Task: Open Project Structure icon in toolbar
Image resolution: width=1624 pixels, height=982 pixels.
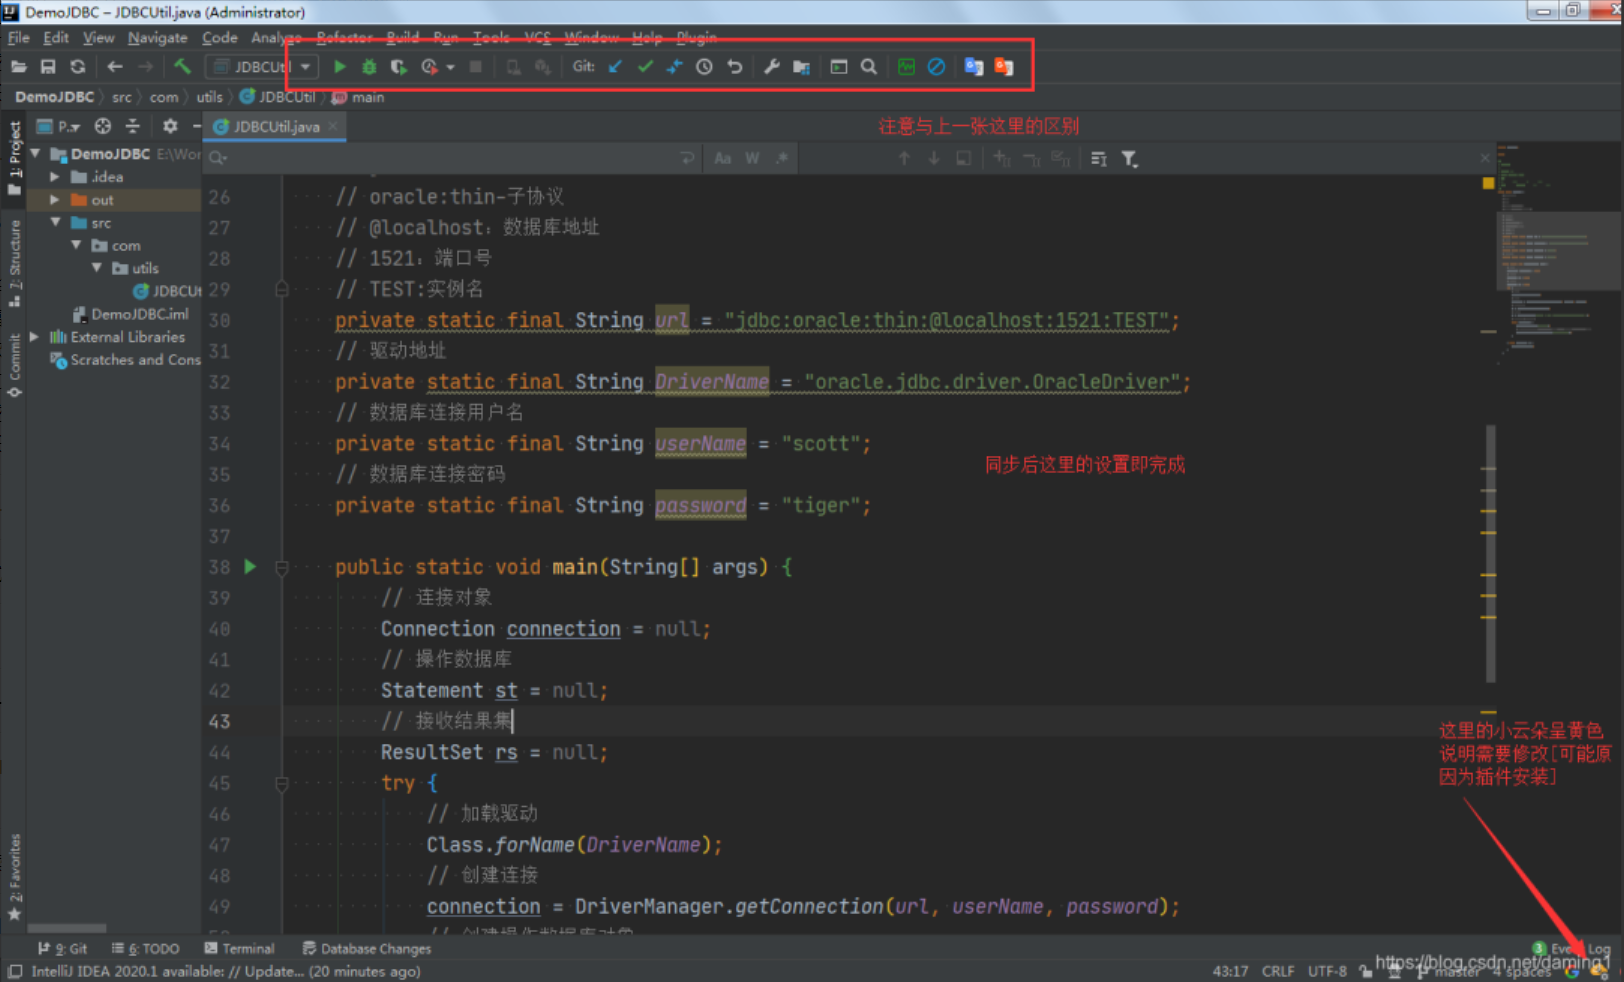Action: [x=801, y=67]
